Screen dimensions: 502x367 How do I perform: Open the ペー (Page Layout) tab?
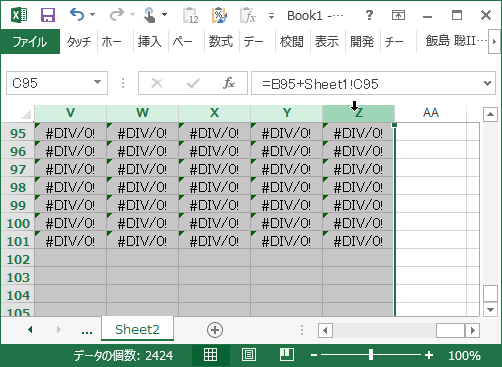coord(182,42)
